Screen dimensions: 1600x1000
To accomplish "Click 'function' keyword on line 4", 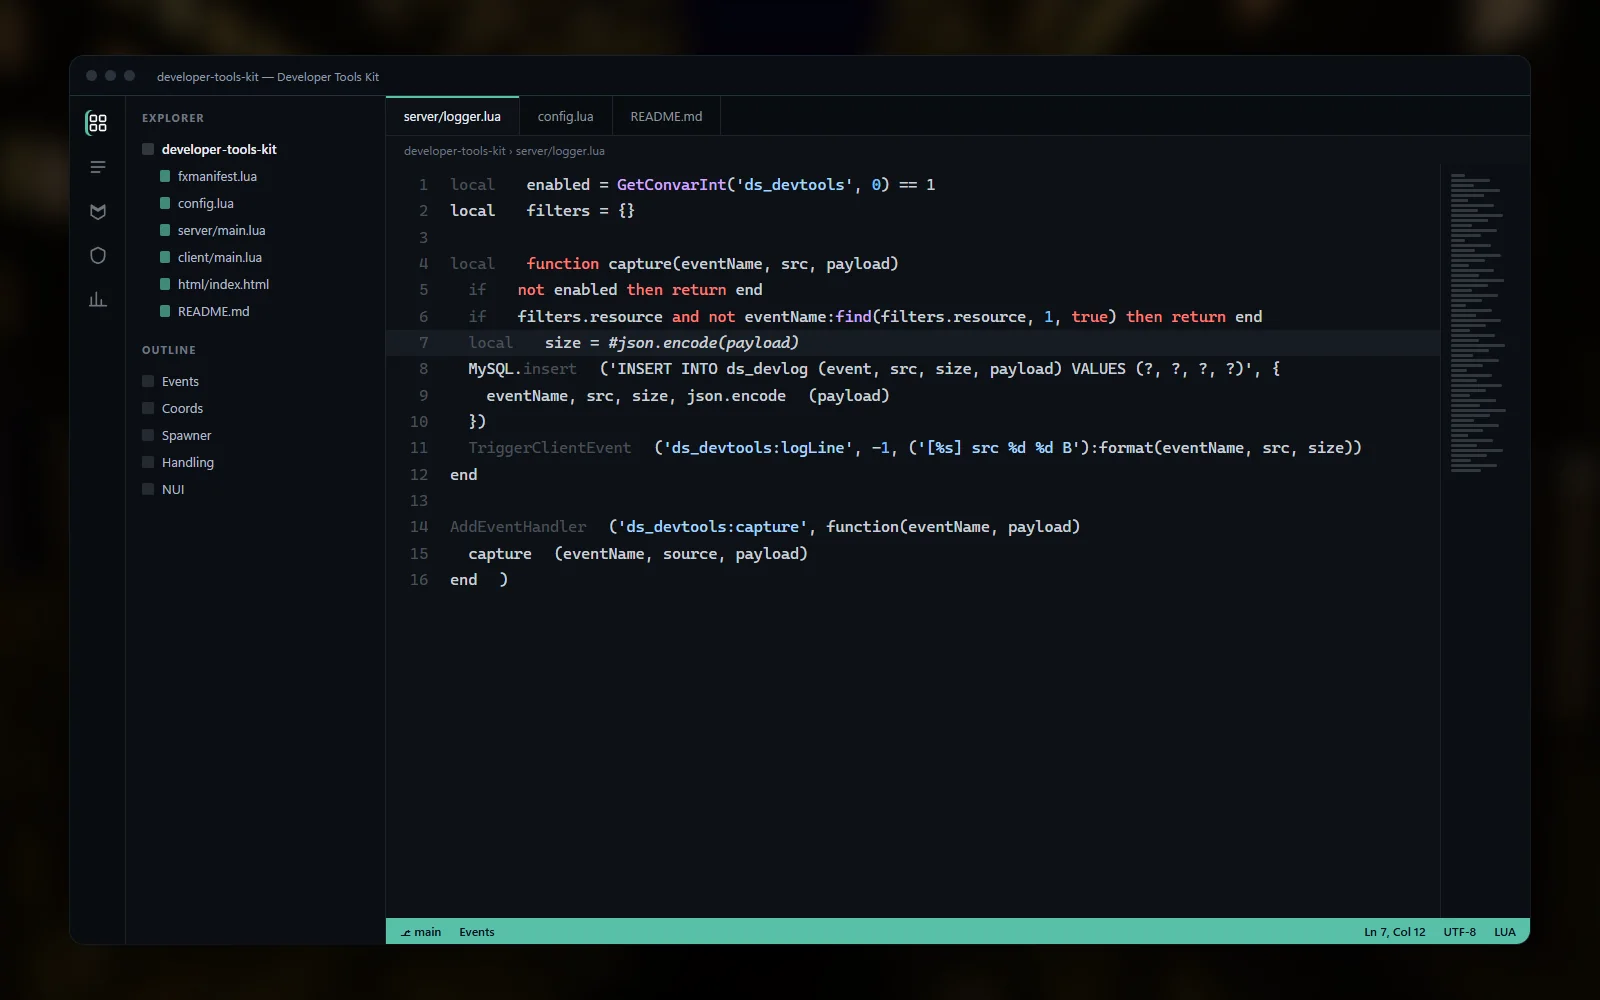I will (x=563, y=263).
